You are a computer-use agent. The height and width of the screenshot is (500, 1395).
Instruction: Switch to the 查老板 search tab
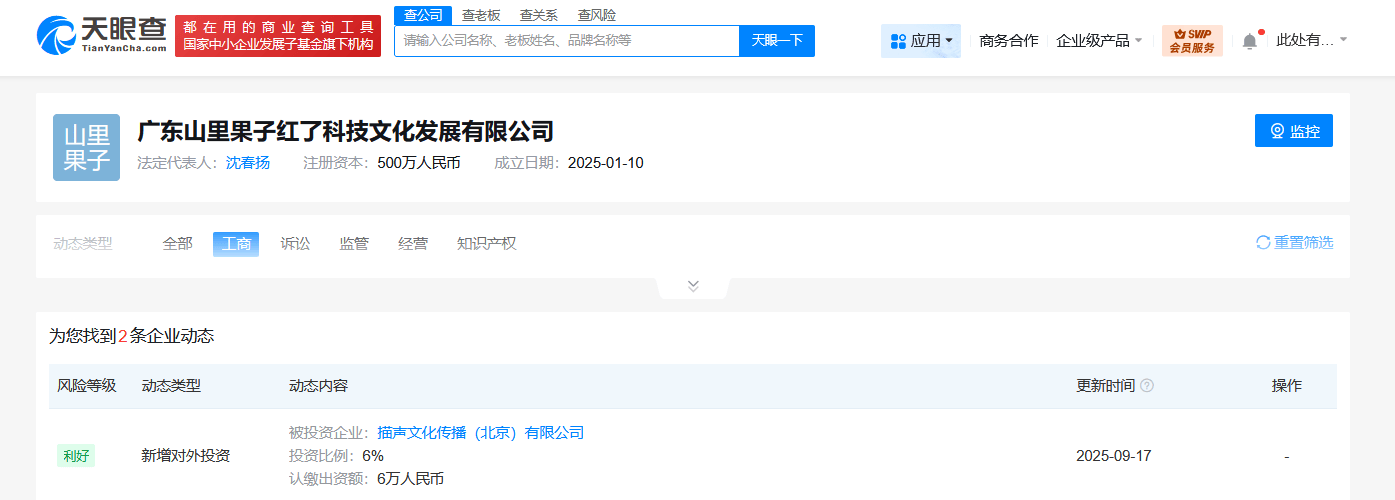[x=481, y=15]
